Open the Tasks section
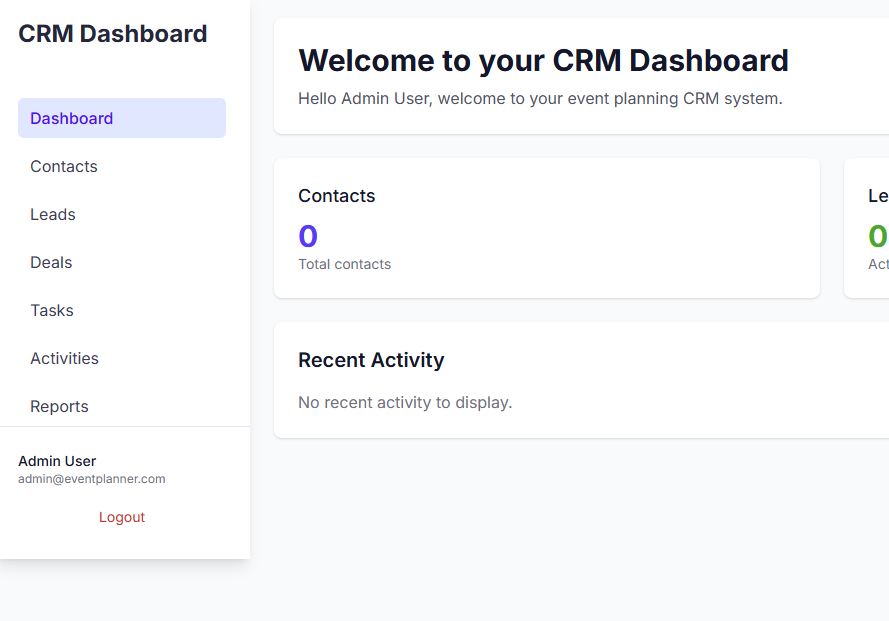The image size is (889, 621). click(122, 310)
